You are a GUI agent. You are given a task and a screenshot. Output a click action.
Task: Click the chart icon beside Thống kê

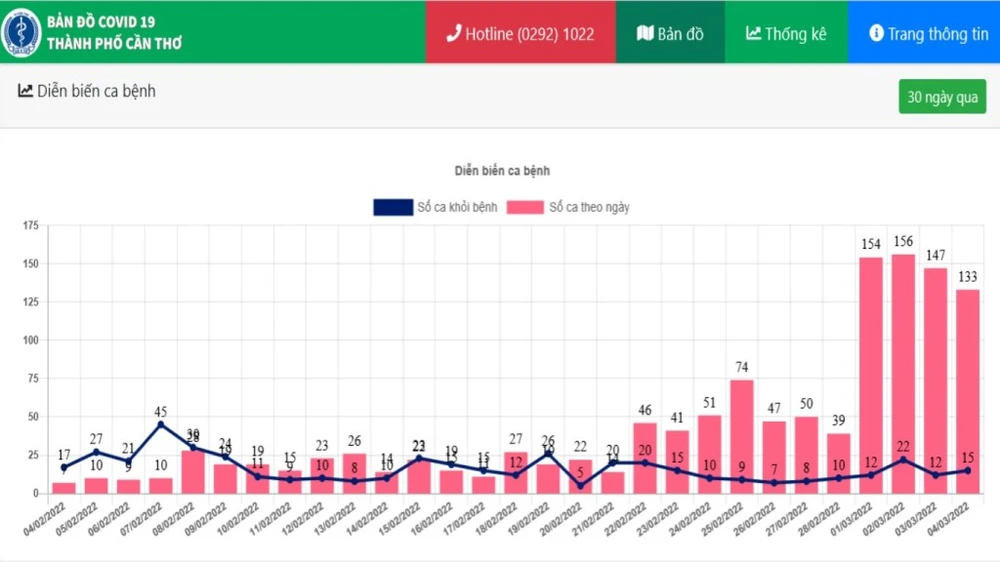click(x=753, y=33)
